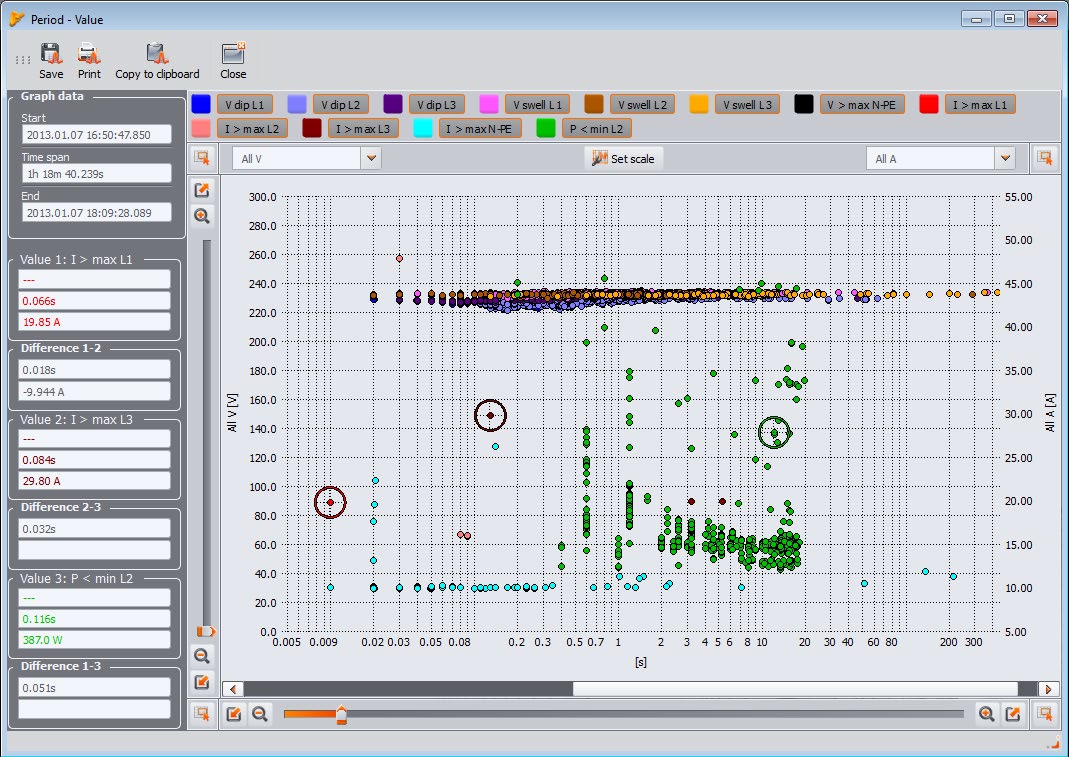Toggle the V > max N-PE legend button
The image size is (1069, 757).
[x=862, y=104]
